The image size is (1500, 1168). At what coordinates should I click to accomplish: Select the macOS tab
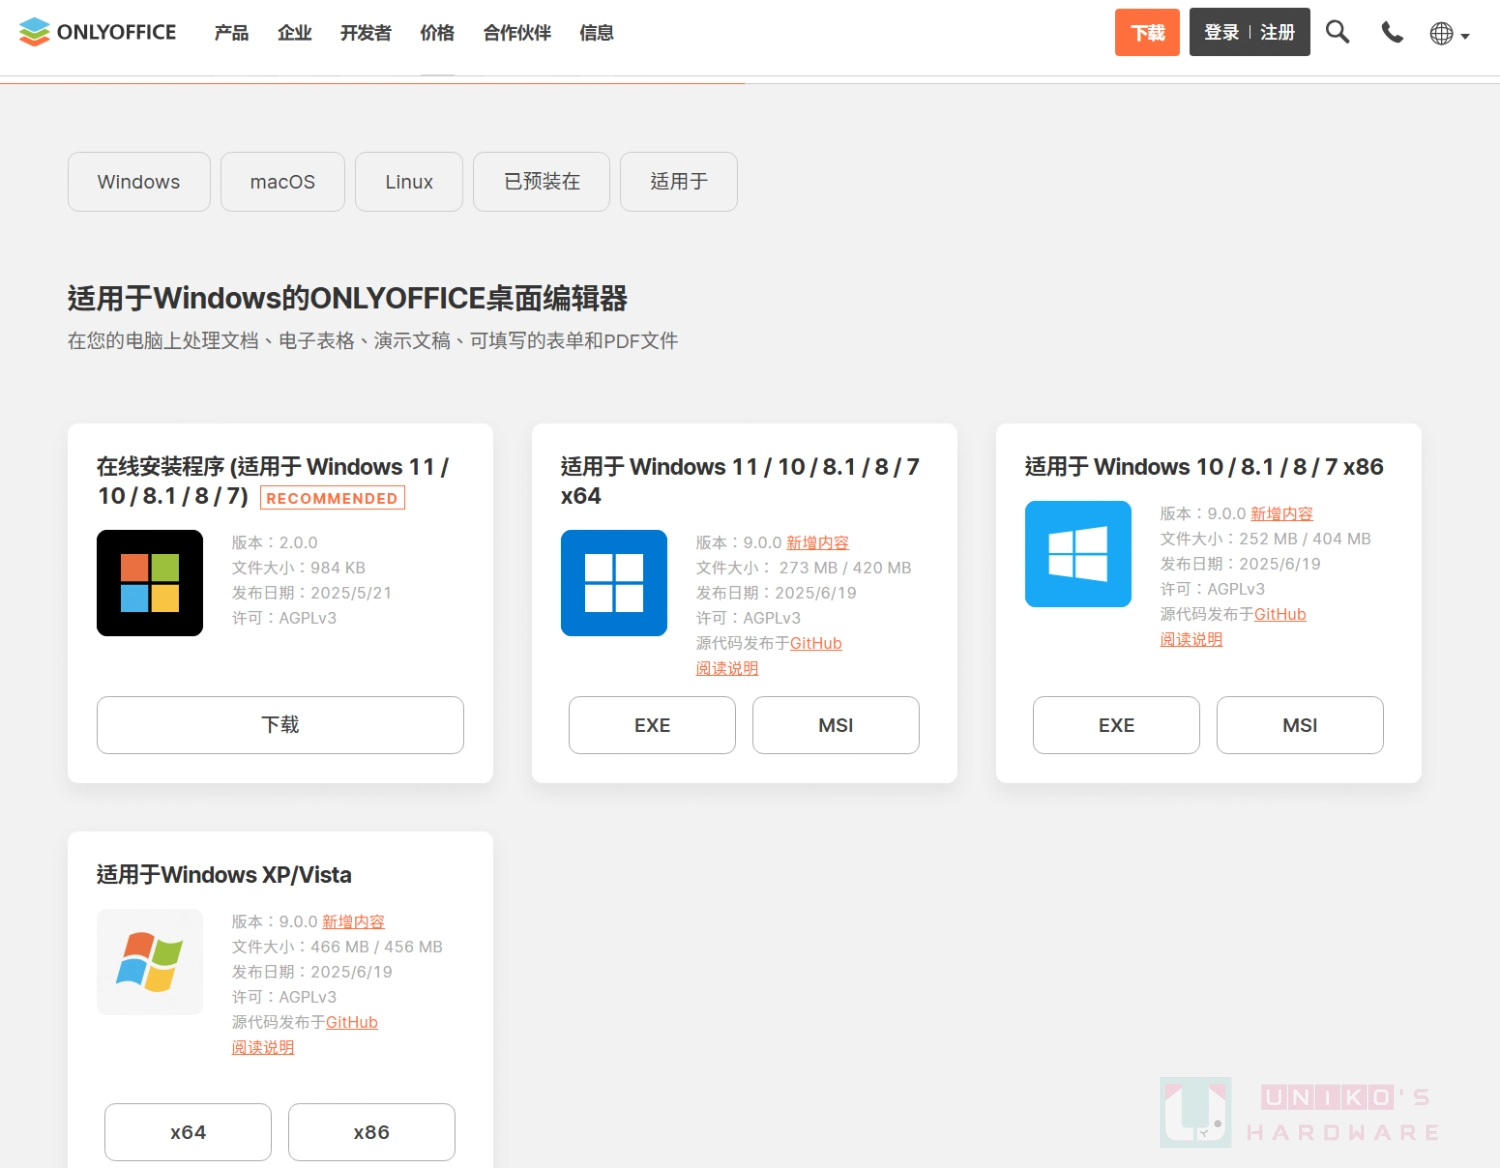tap(283, 182)
